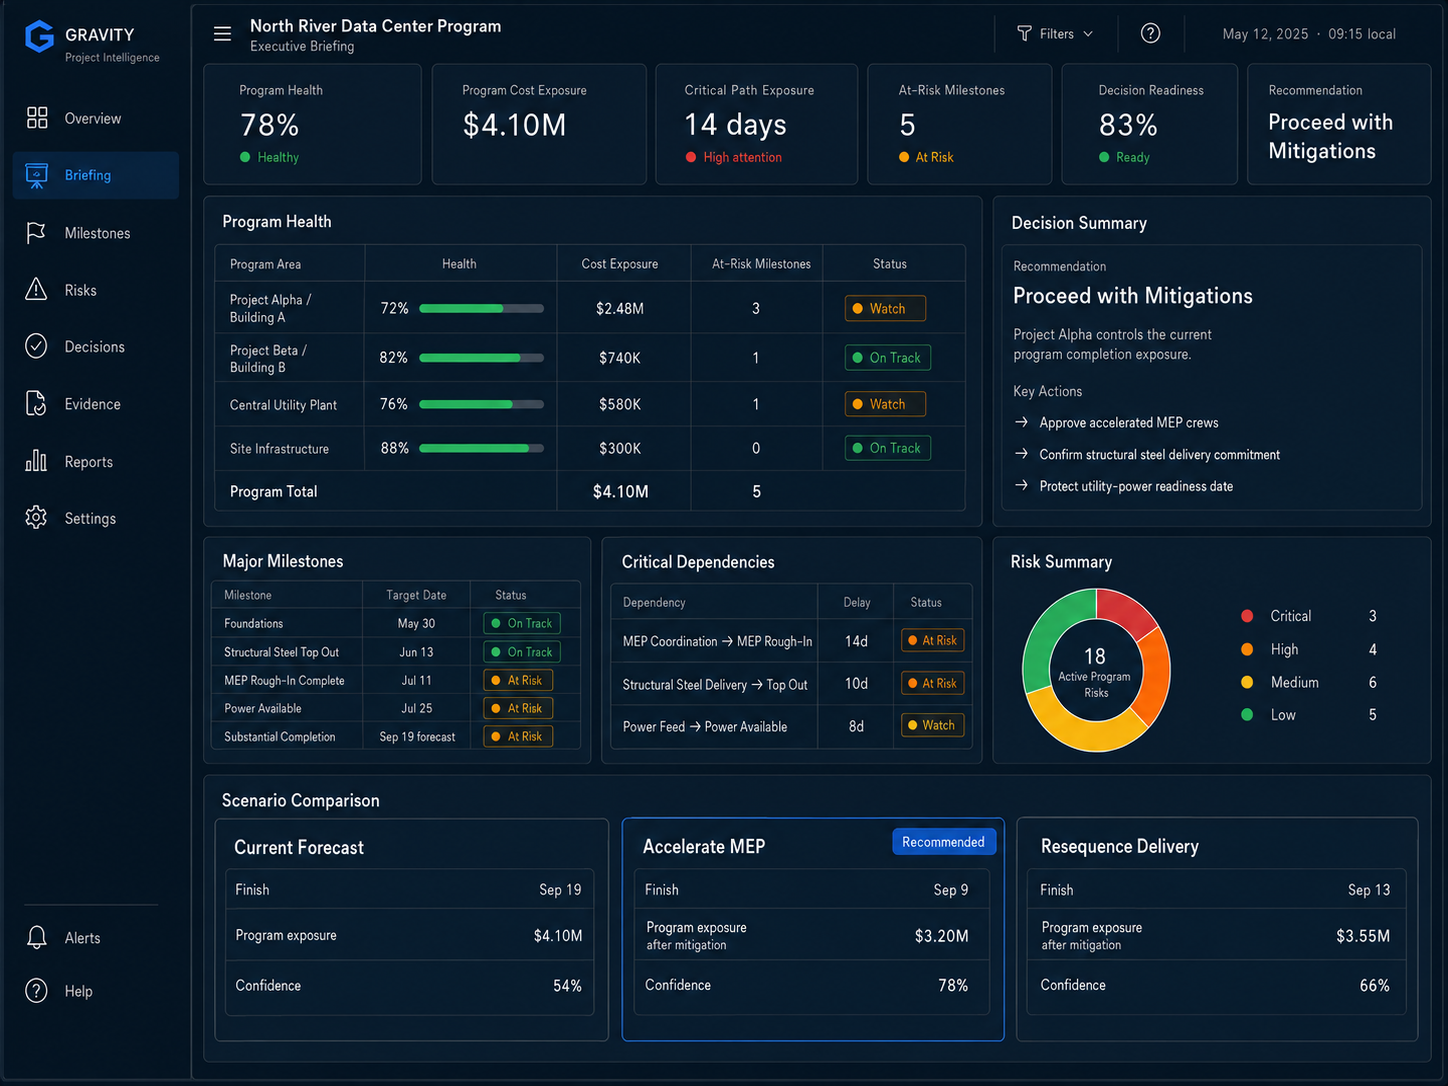Screen dimensions: 1448x1086
Task: Click the Current Forecast scenario title
Action: pos(299,848)
